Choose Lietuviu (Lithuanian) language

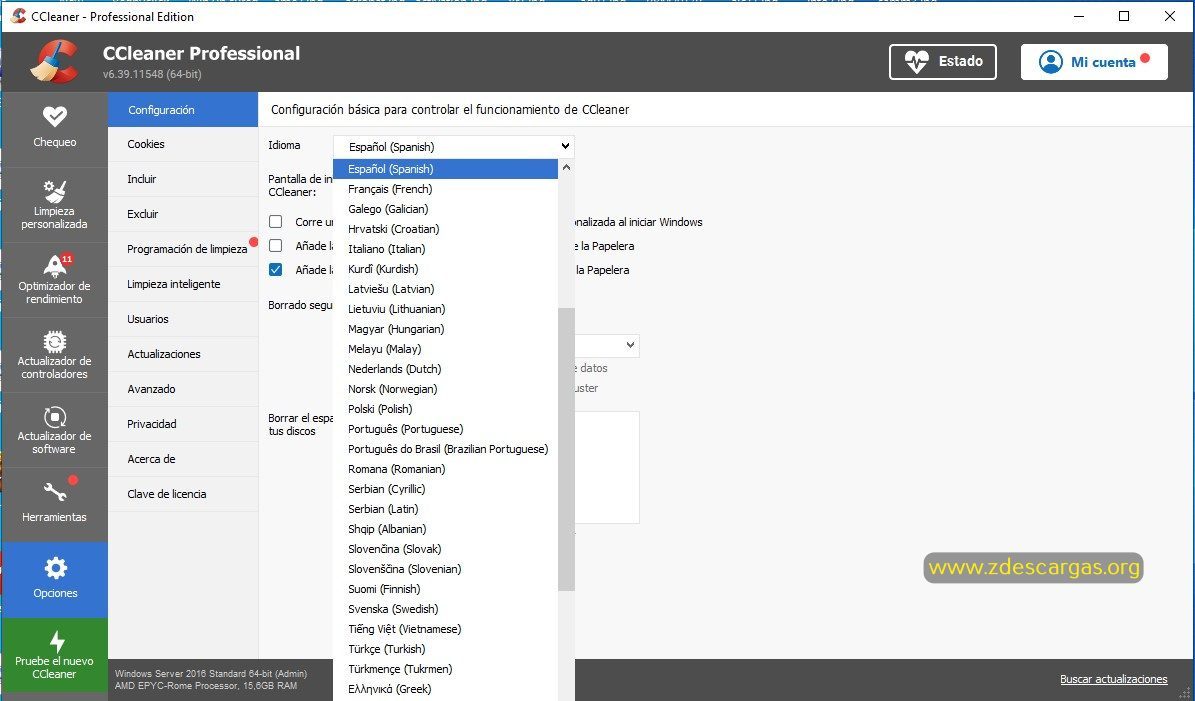[446, 309]
